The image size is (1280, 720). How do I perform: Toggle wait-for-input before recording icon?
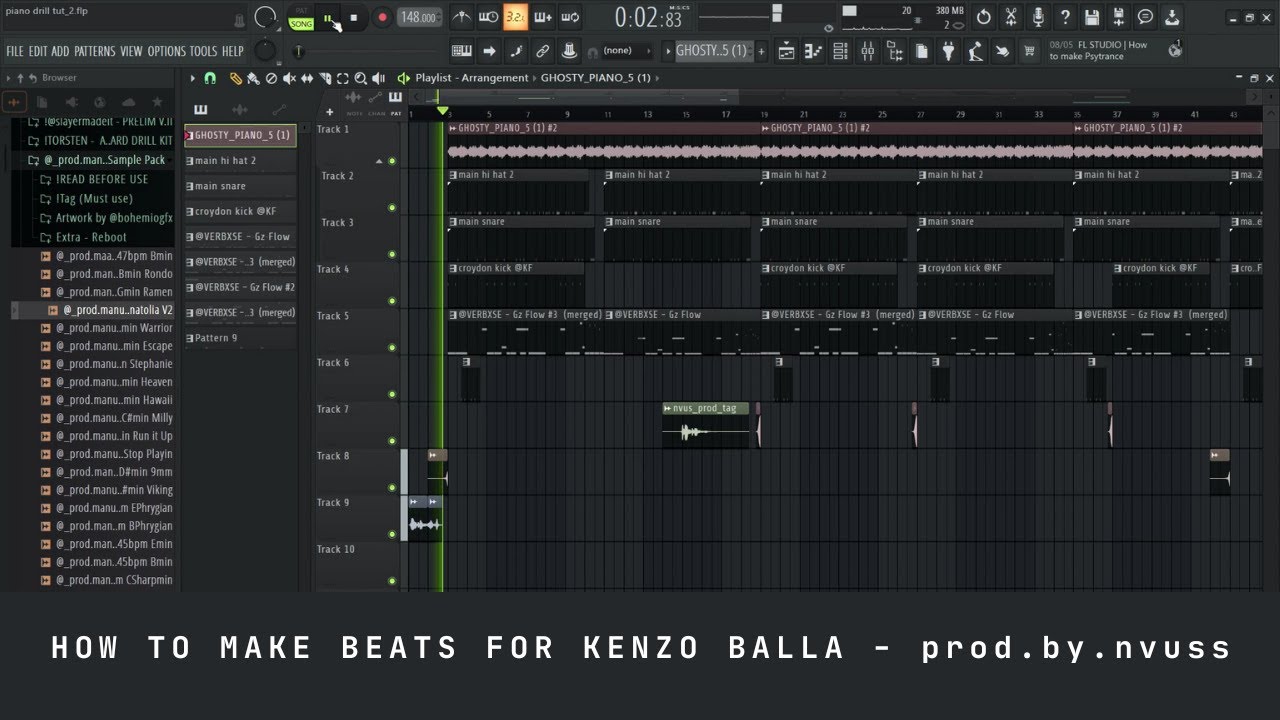pyautogui.click(x=488, y=17)
